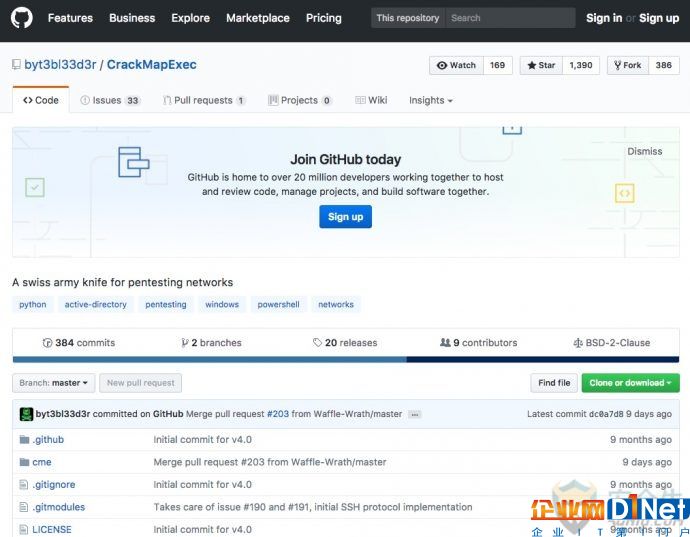The height and width of the screenshot is (537, 690).
Task: Open latest commit dc0a7d8
Action: 606,414
